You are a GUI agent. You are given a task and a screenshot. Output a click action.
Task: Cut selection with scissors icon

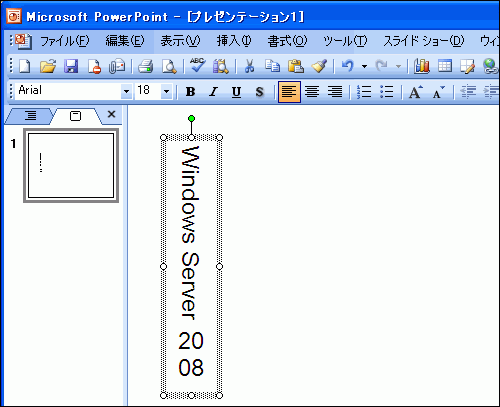click(249, 66)
